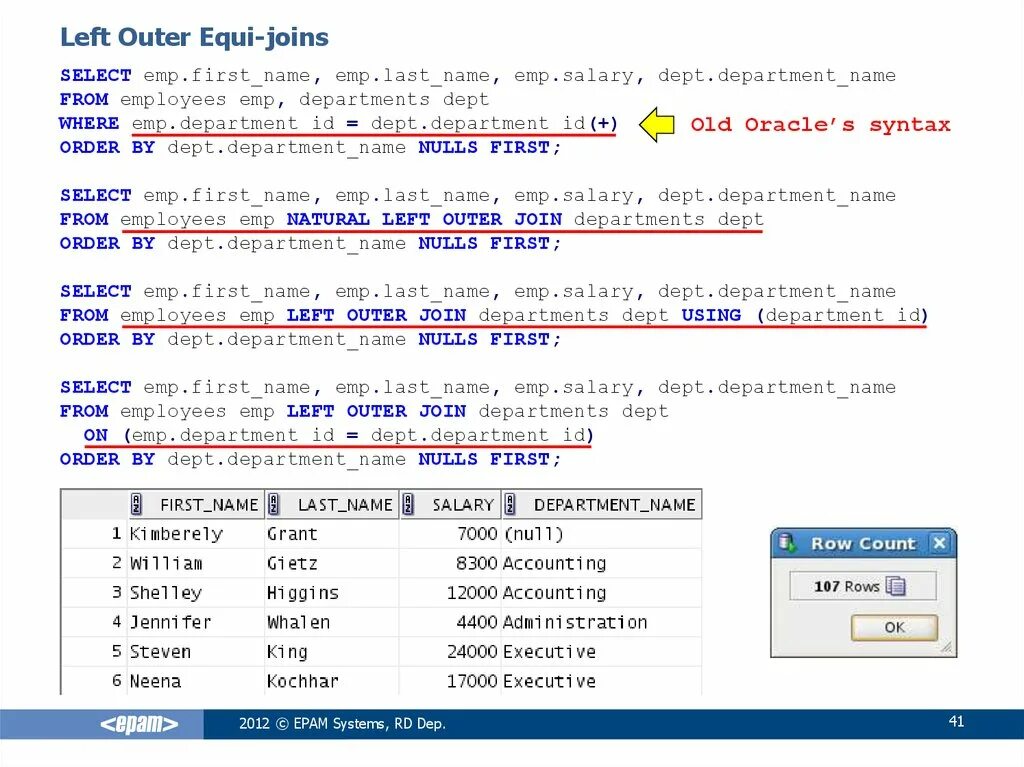
Task: Click the EPAM logo in footer
Action: tap(138, 724)
